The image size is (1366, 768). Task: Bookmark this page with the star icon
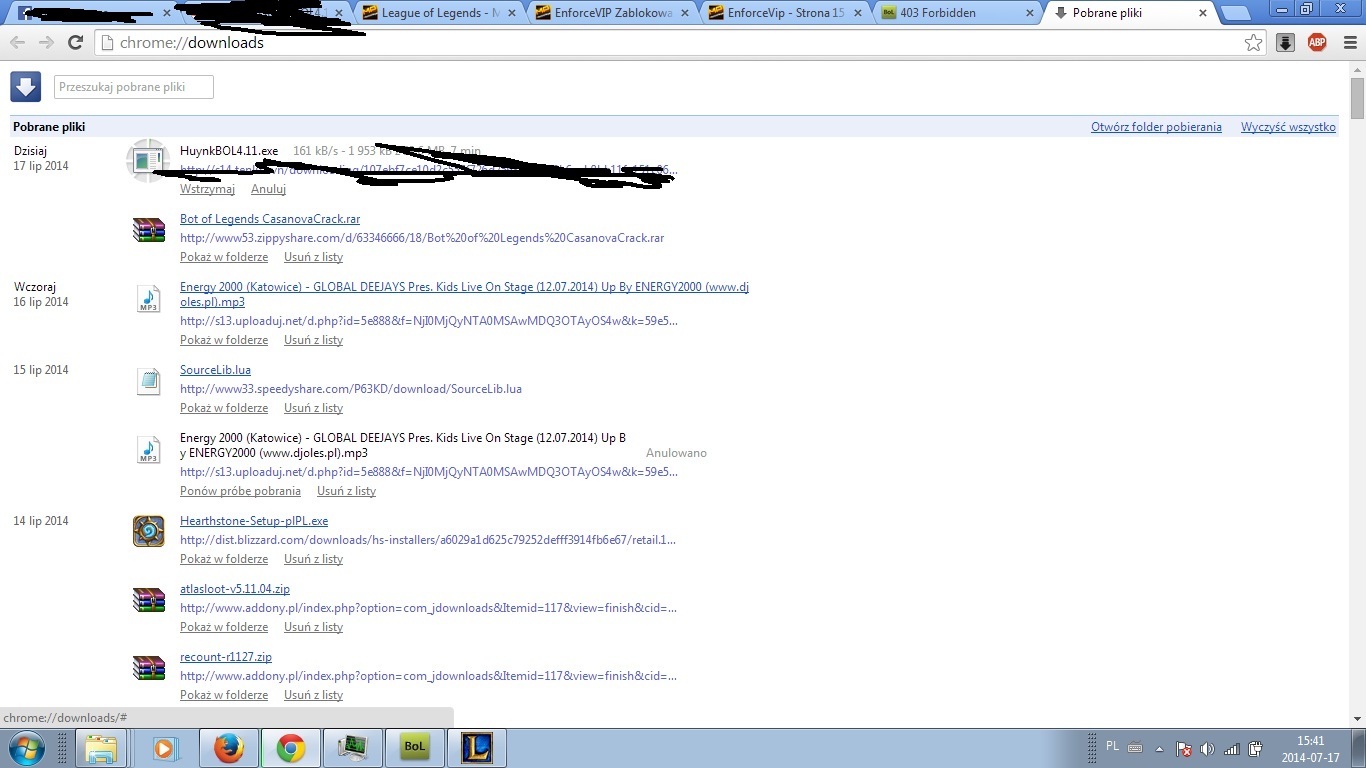pos(1253,42)
